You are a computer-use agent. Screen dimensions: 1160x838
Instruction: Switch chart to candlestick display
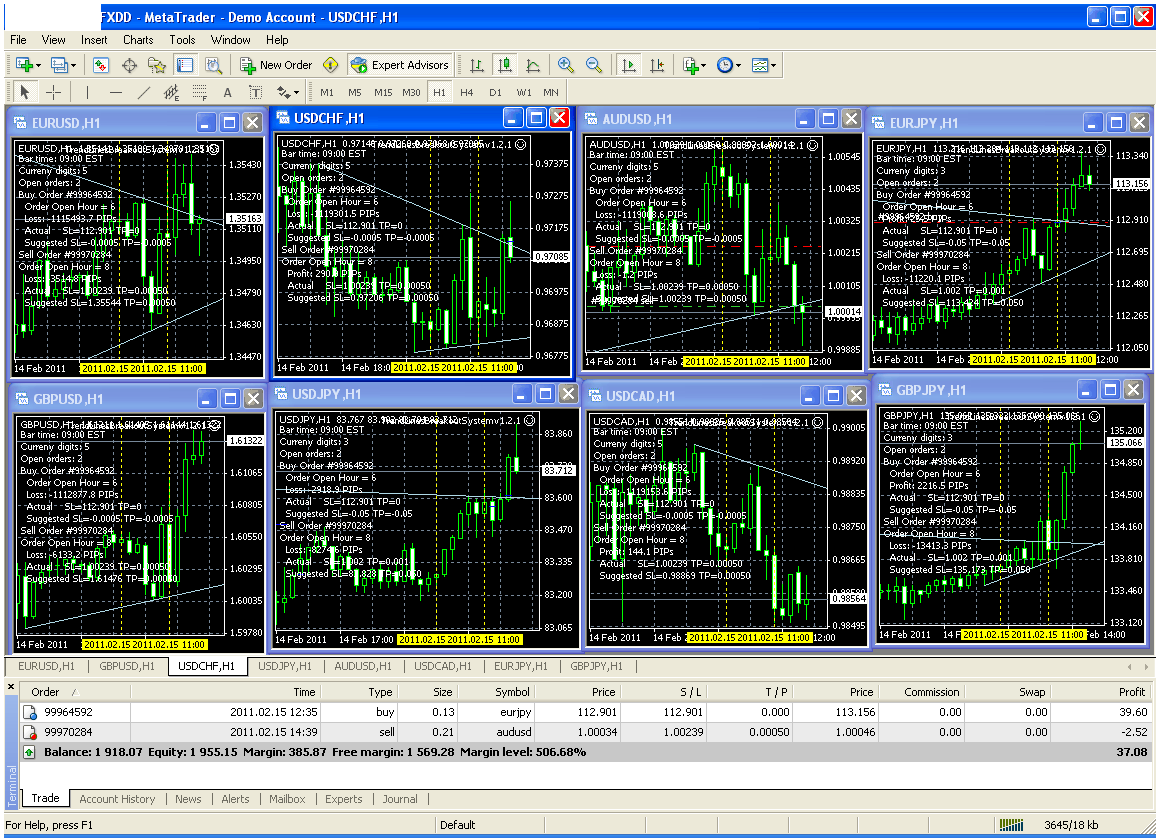[505, 65]
